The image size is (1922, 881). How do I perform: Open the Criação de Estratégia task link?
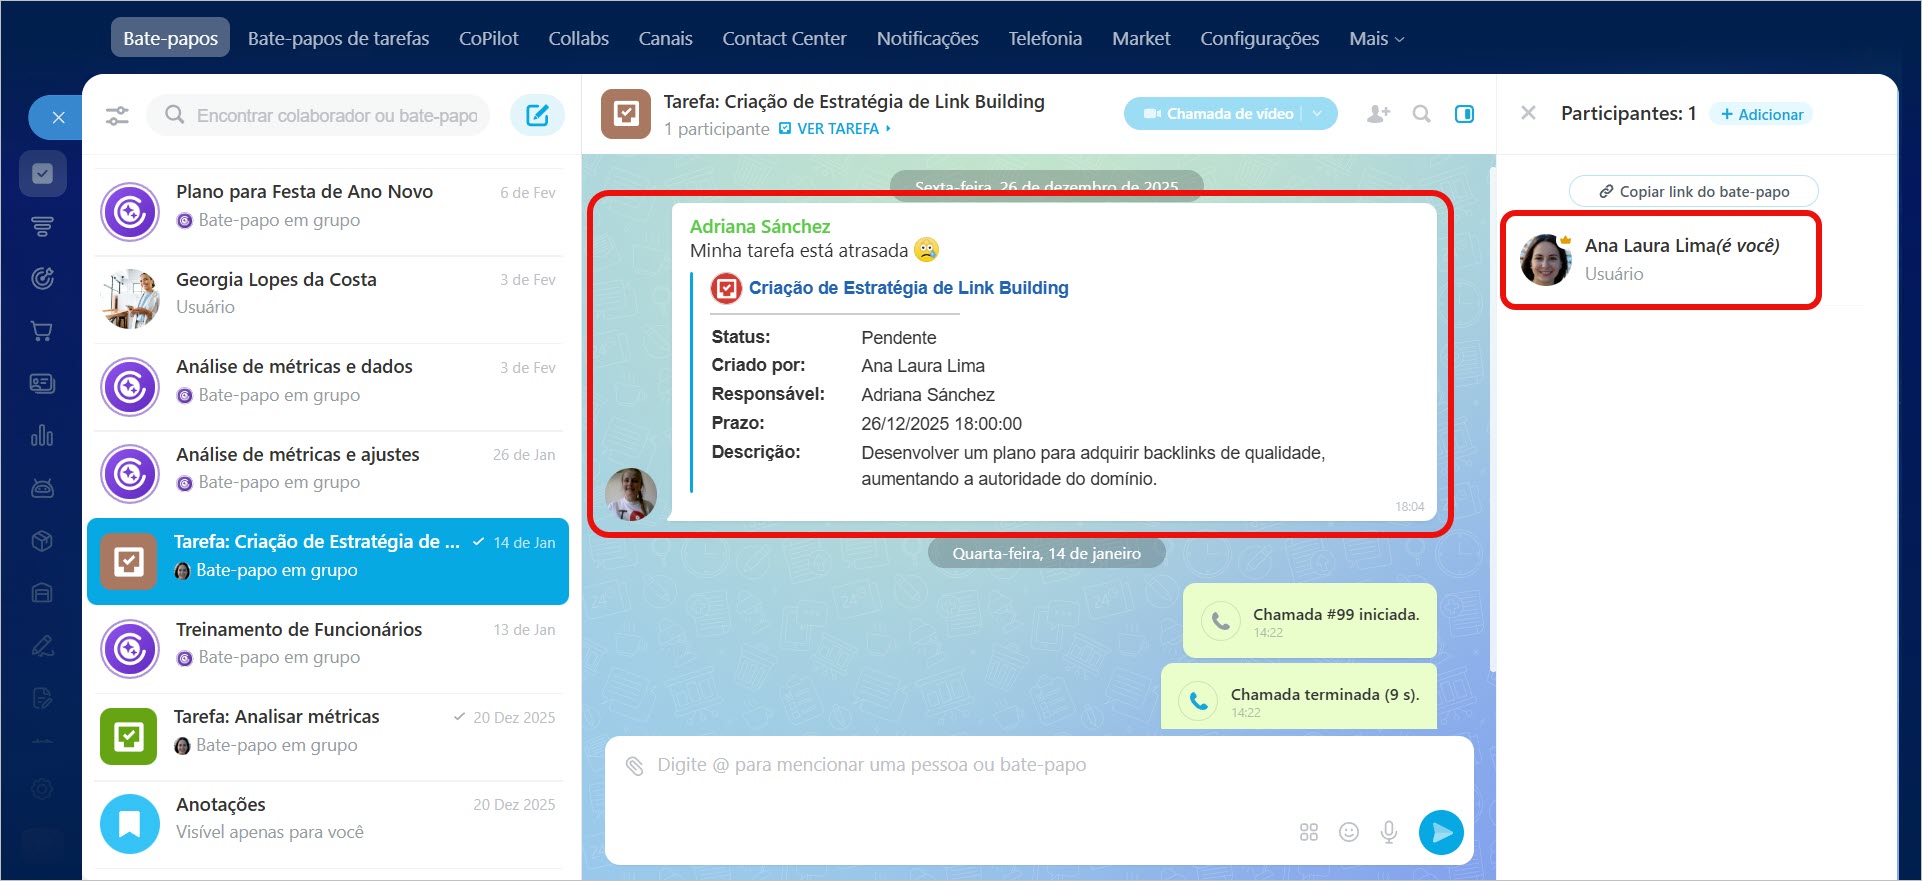point(908,288)
